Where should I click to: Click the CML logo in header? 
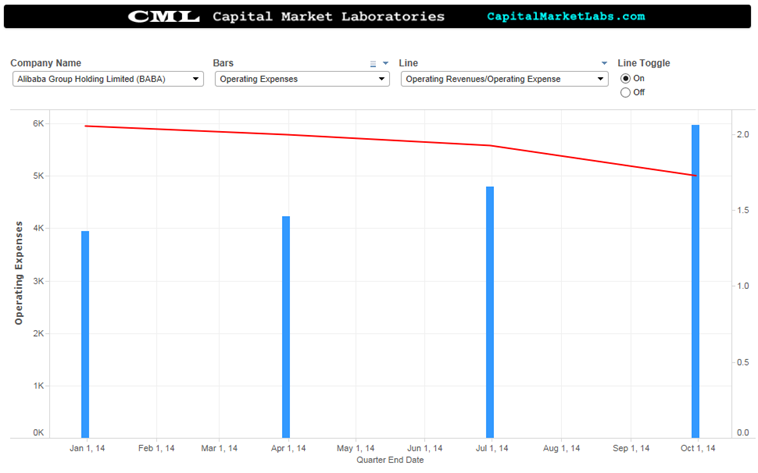[163, 17]
